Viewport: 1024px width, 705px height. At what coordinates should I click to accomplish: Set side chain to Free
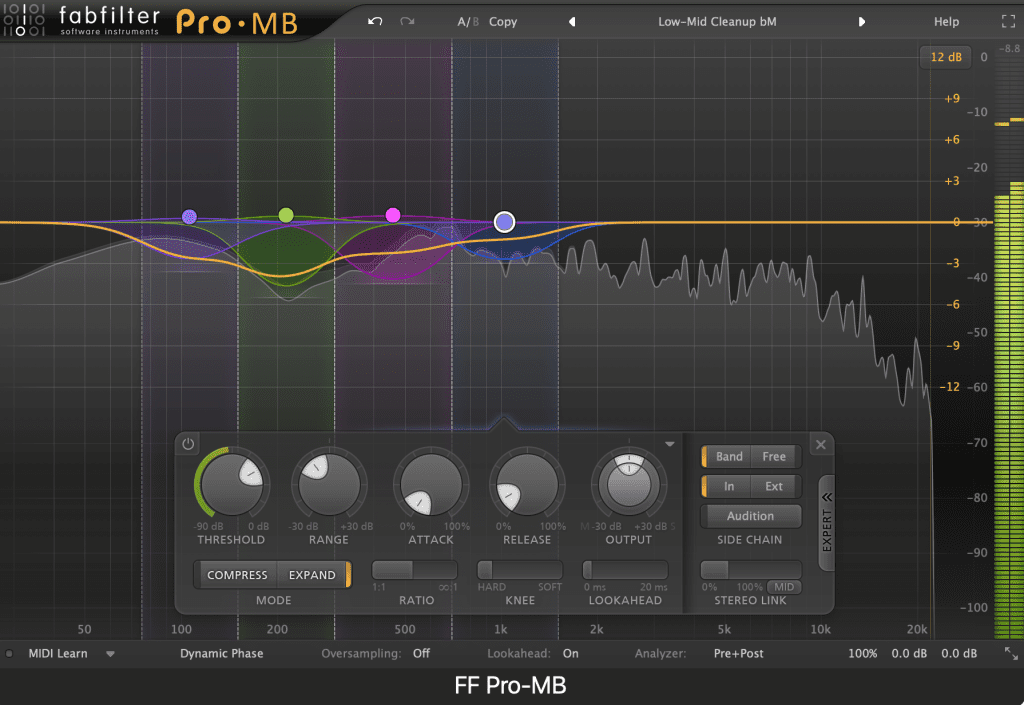coord(775,457)
